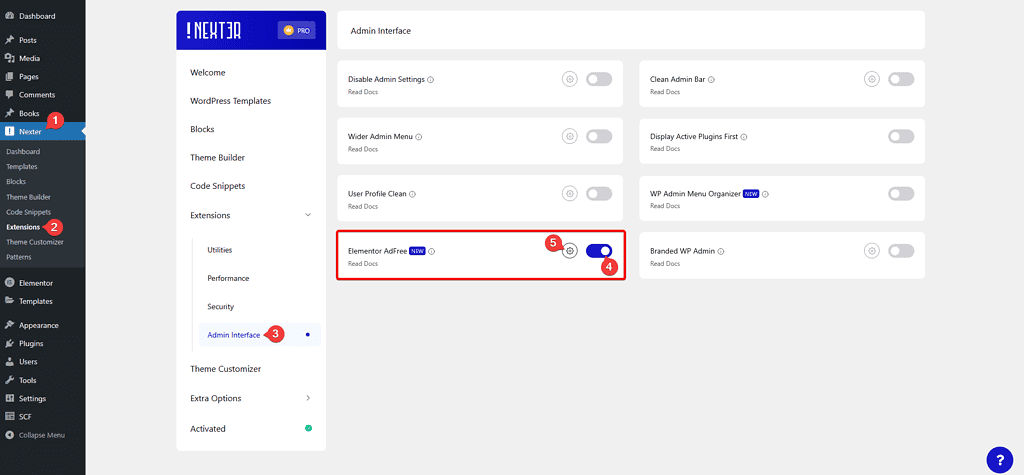Expand the Extra Options chevron

point(308,398)
